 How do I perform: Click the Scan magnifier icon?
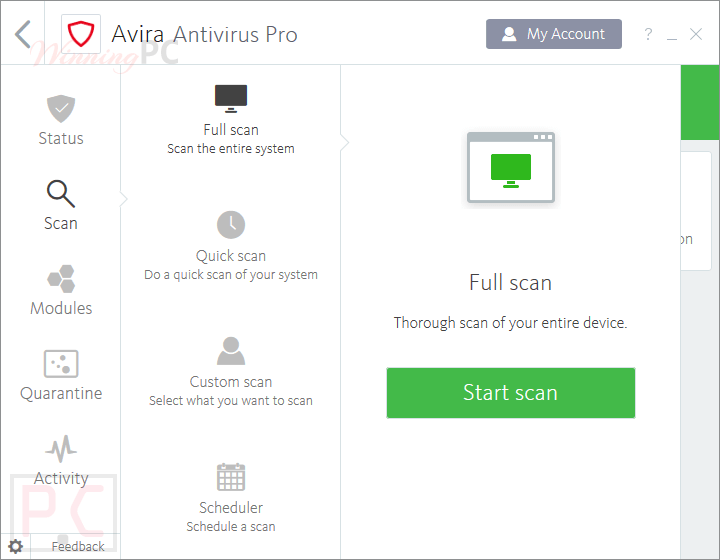tap(61, 194)
